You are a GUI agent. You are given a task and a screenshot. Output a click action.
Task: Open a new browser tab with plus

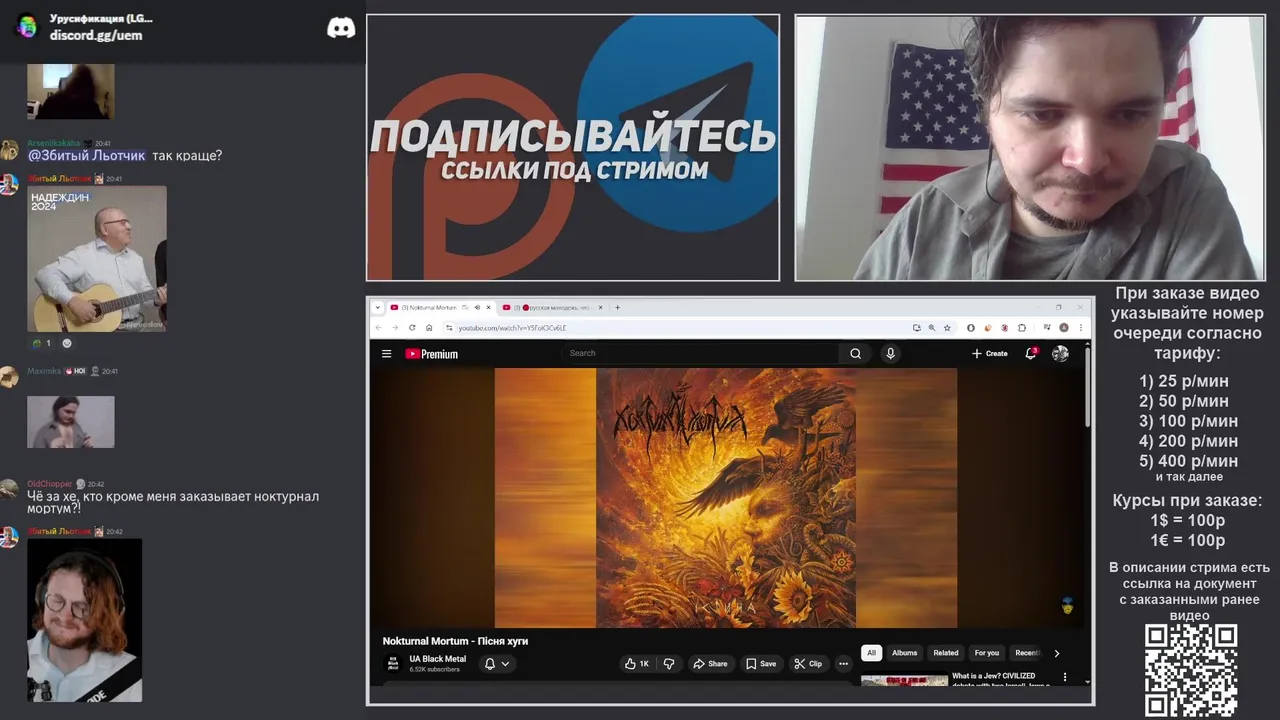click(x=617, y=307)
